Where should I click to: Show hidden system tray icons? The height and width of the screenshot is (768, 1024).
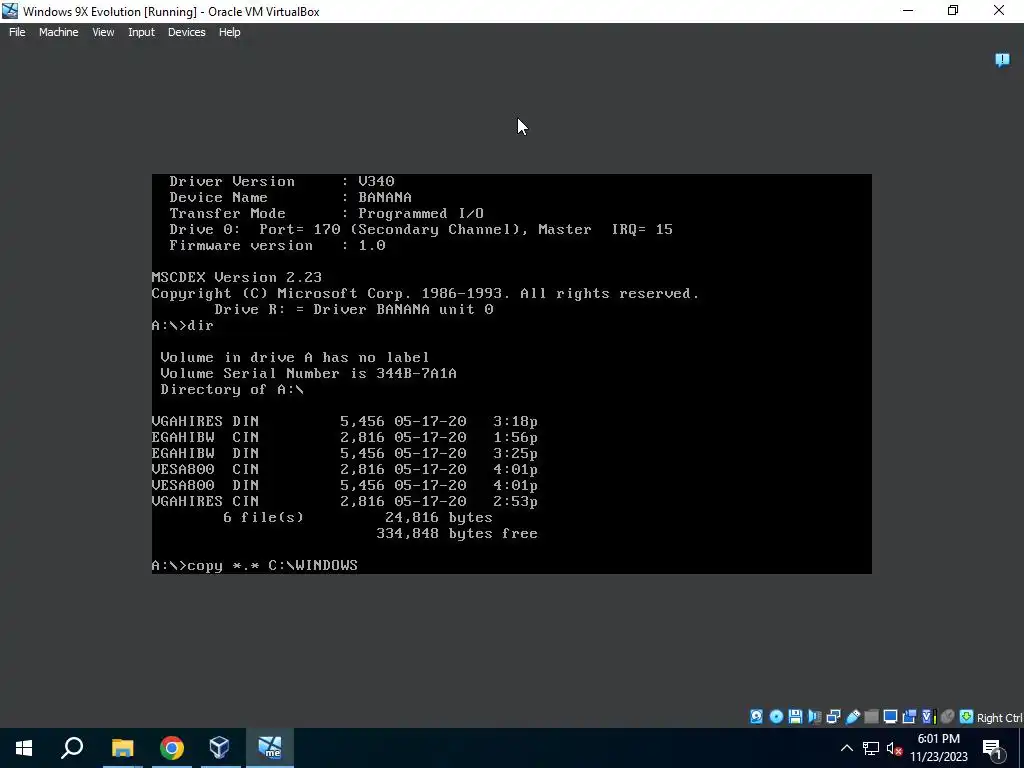click(x=846, y=748)
